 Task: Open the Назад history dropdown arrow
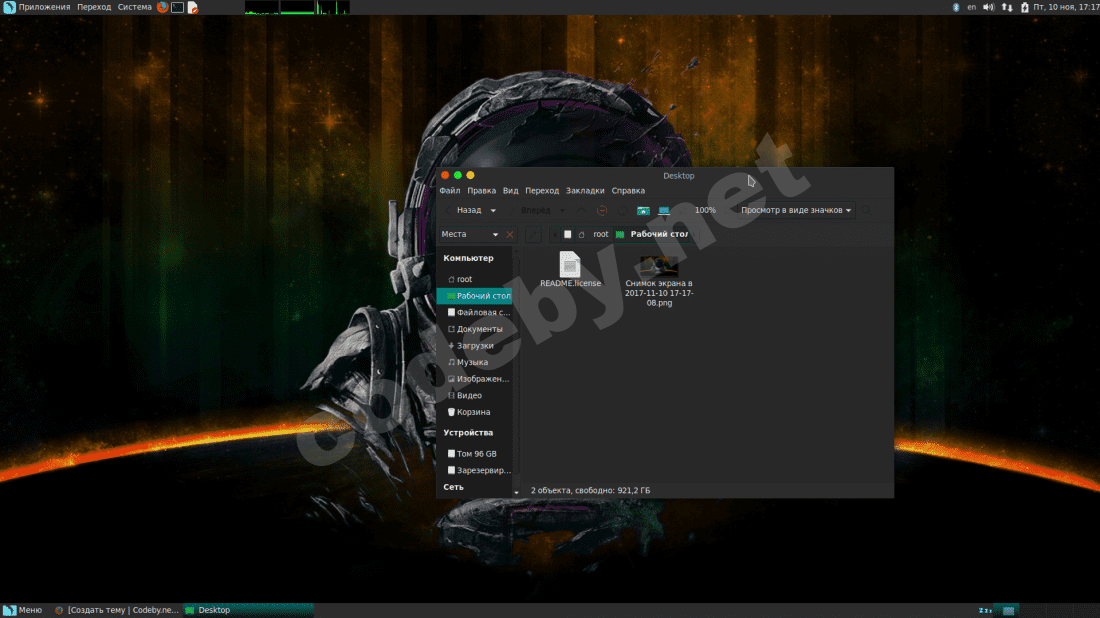tap(493, 210)
